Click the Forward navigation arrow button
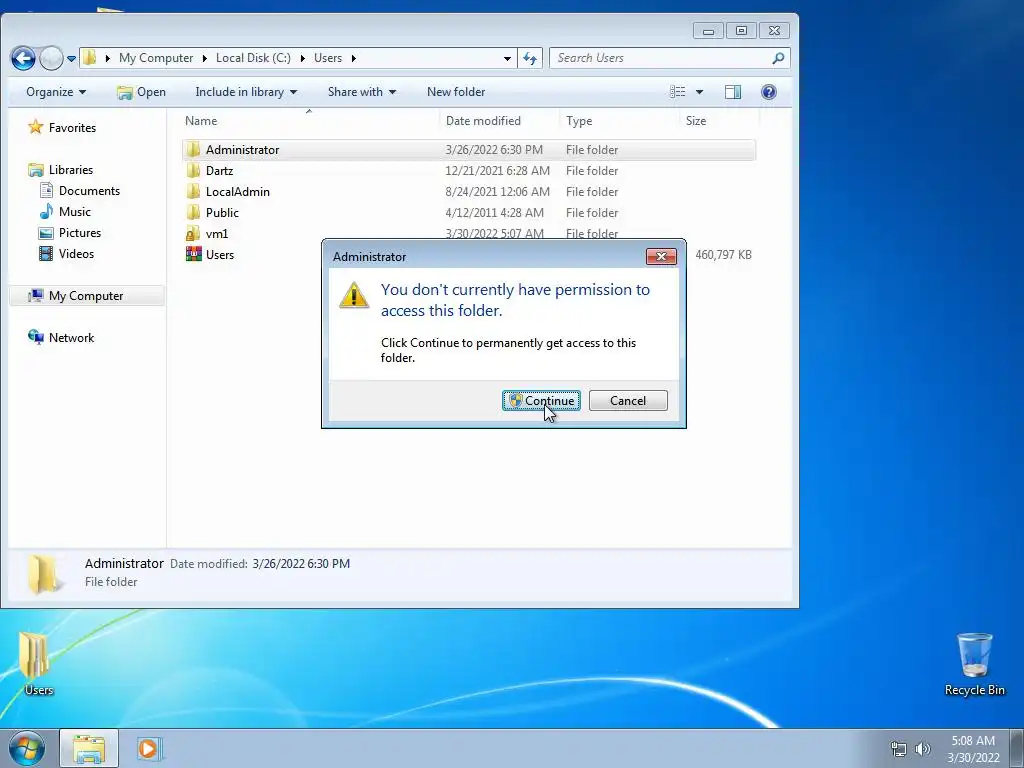The width and height of the screenshot is (1024, 768). click(51, 58)
